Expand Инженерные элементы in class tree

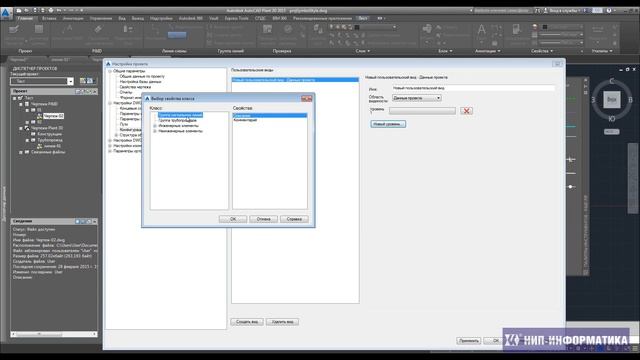[x=155, y=126]
